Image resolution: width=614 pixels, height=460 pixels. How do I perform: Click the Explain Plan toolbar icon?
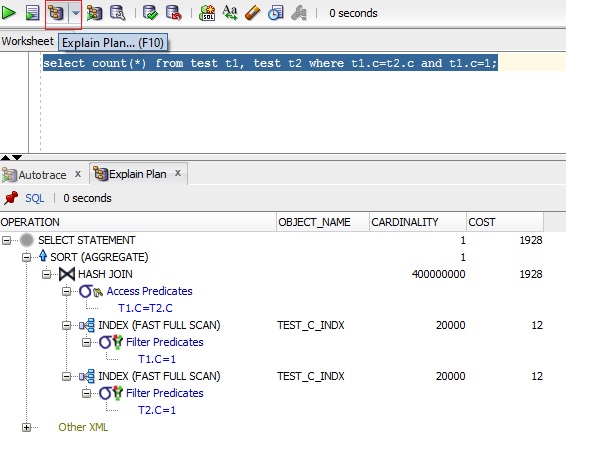pos(56,14)
